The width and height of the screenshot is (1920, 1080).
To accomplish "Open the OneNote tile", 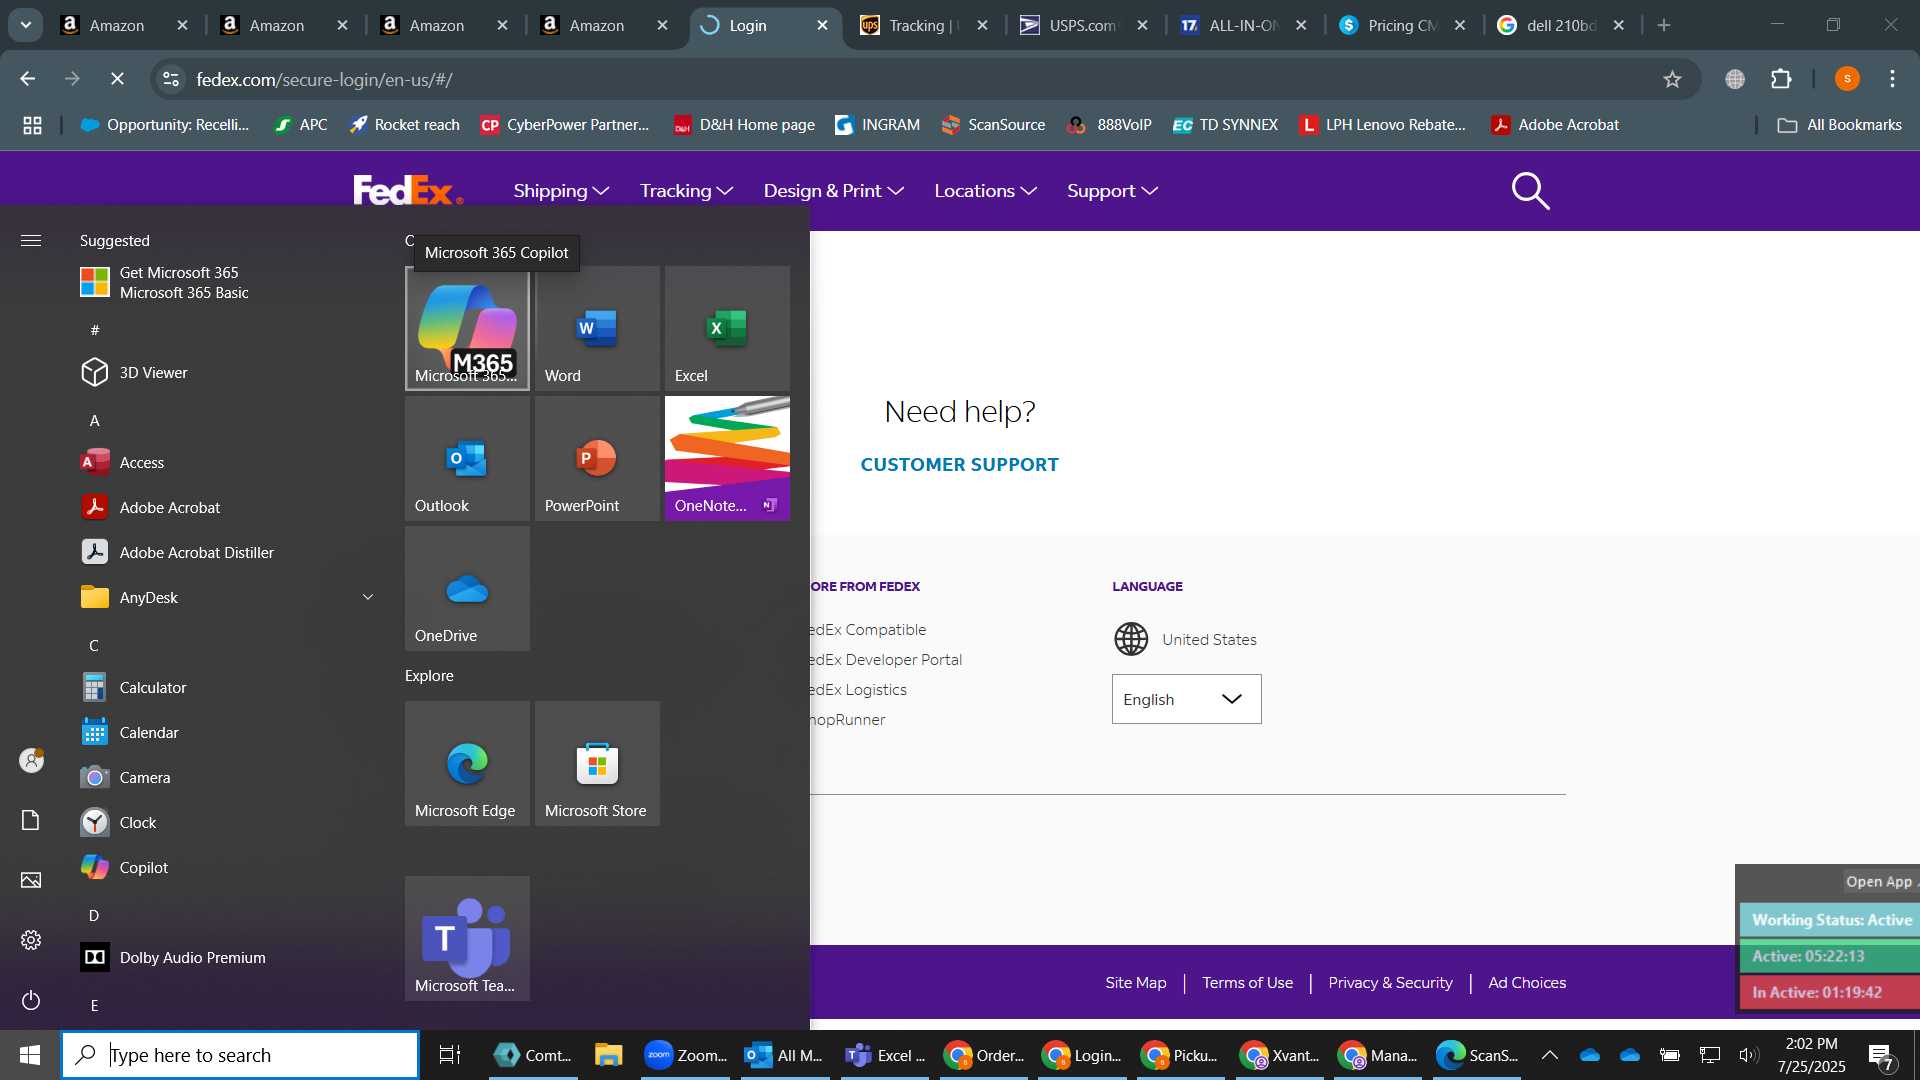I will [727, 458].
